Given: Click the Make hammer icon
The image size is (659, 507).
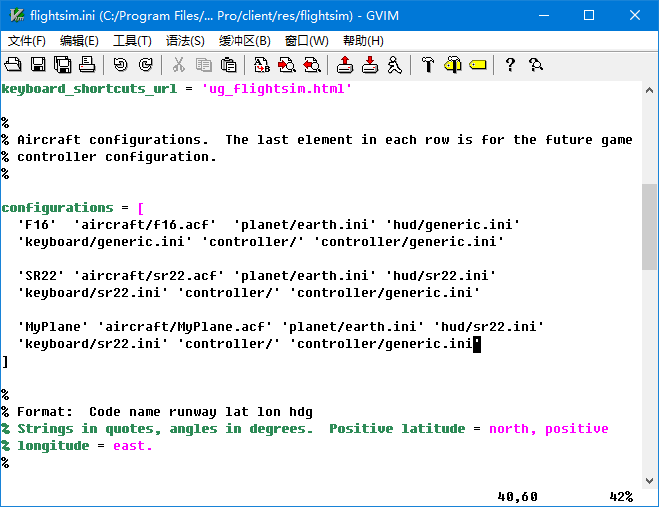Looking at the screenshot, I should [428, 65].
